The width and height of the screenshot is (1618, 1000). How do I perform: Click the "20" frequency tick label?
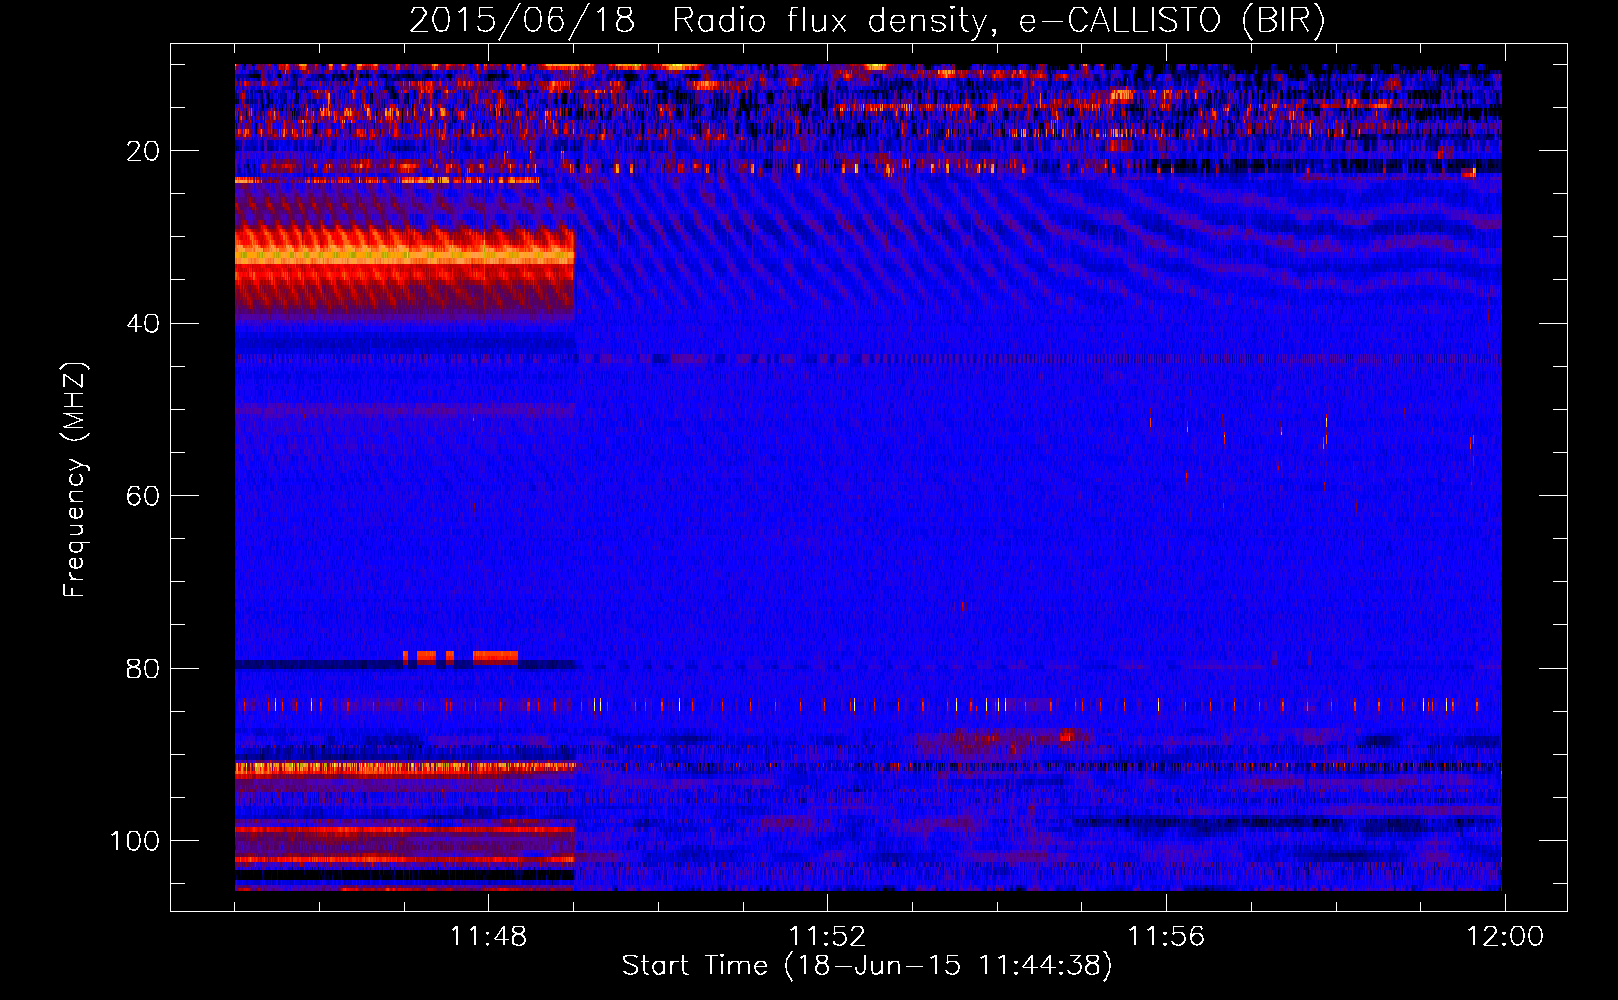point(143,151)
